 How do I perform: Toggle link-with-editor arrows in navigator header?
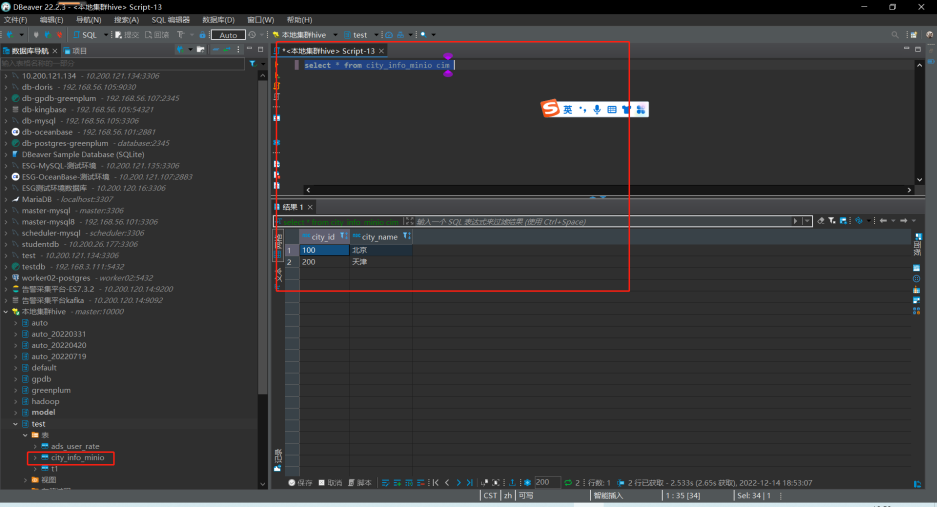[227, 50]
